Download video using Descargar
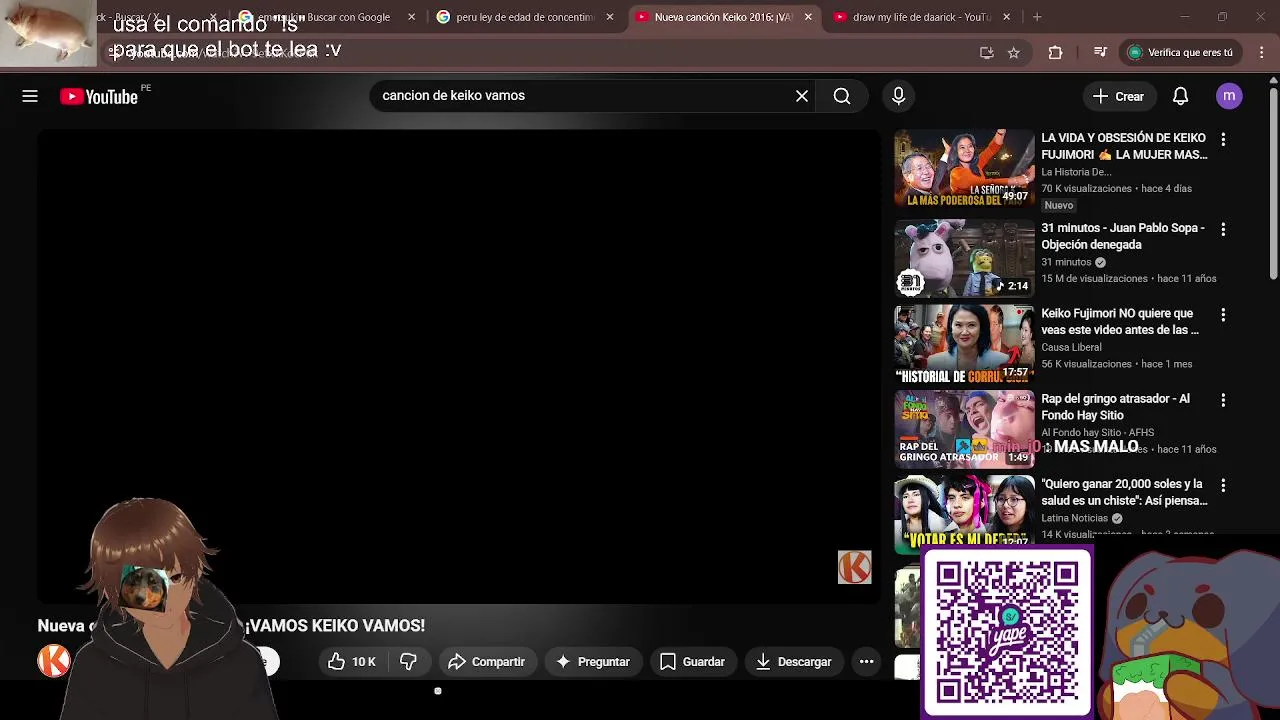 pos(794,662)
